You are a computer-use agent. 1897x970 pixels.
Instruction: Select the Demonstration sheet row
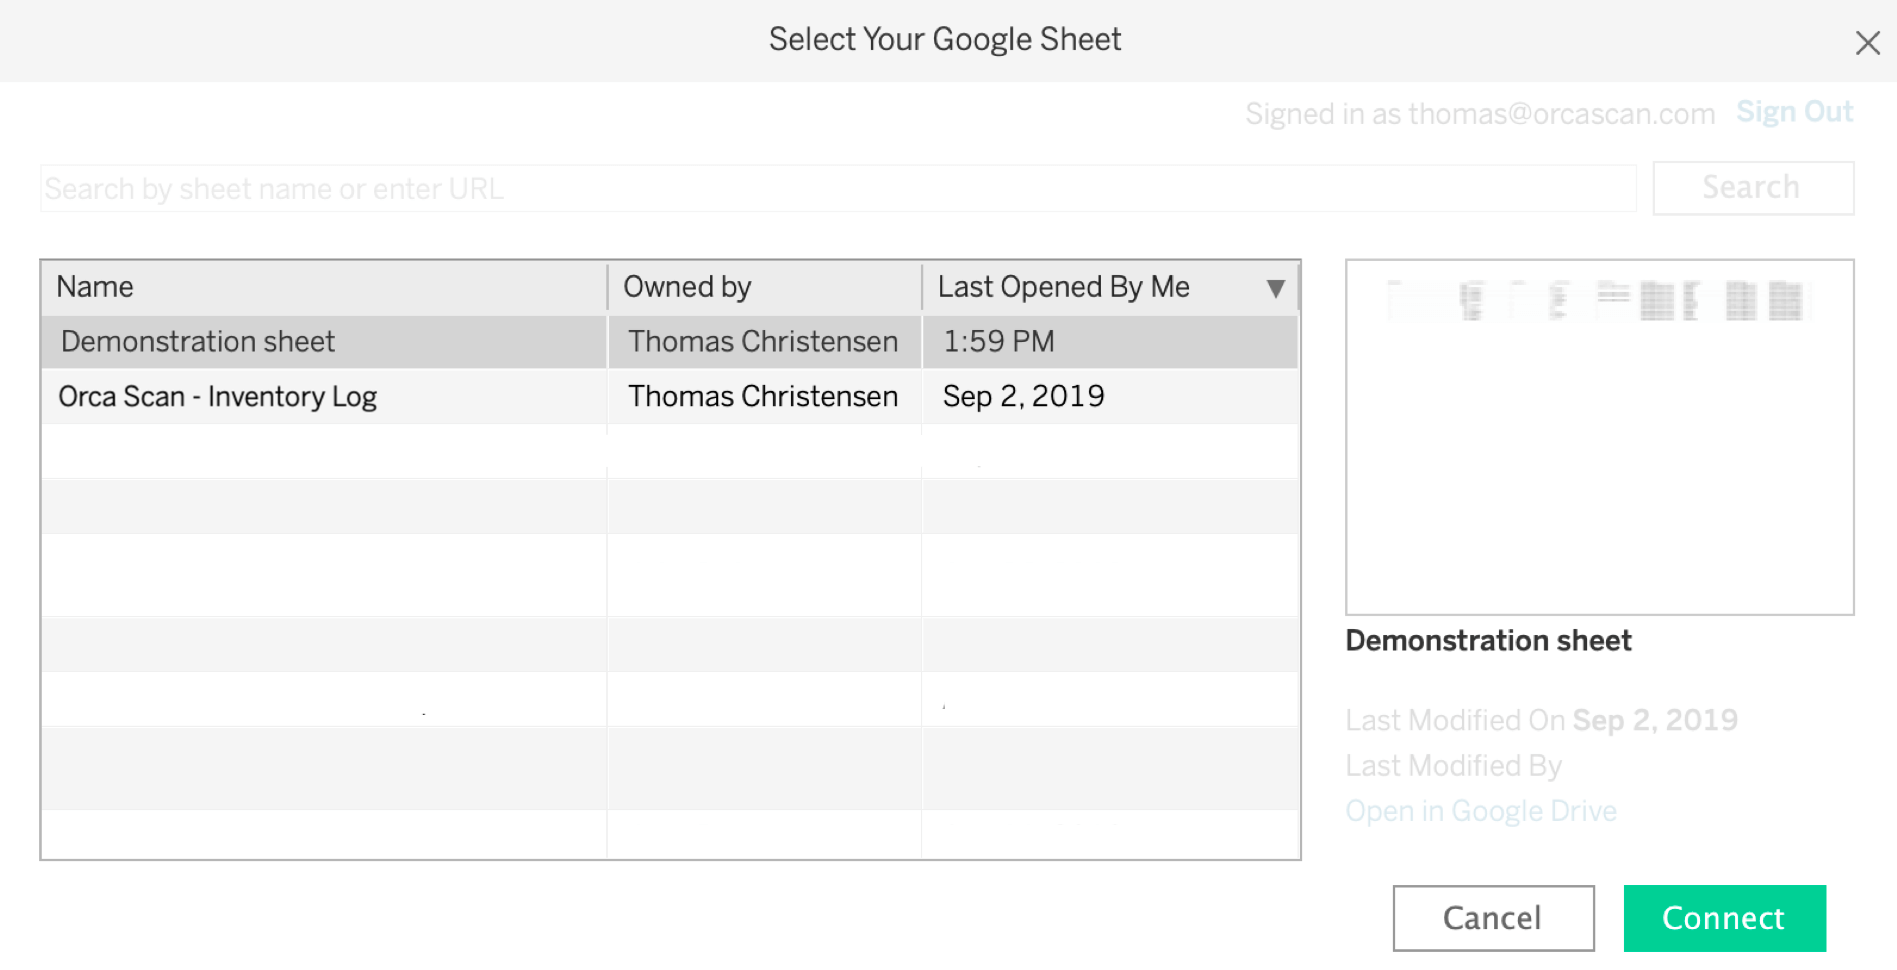point(198,342)
